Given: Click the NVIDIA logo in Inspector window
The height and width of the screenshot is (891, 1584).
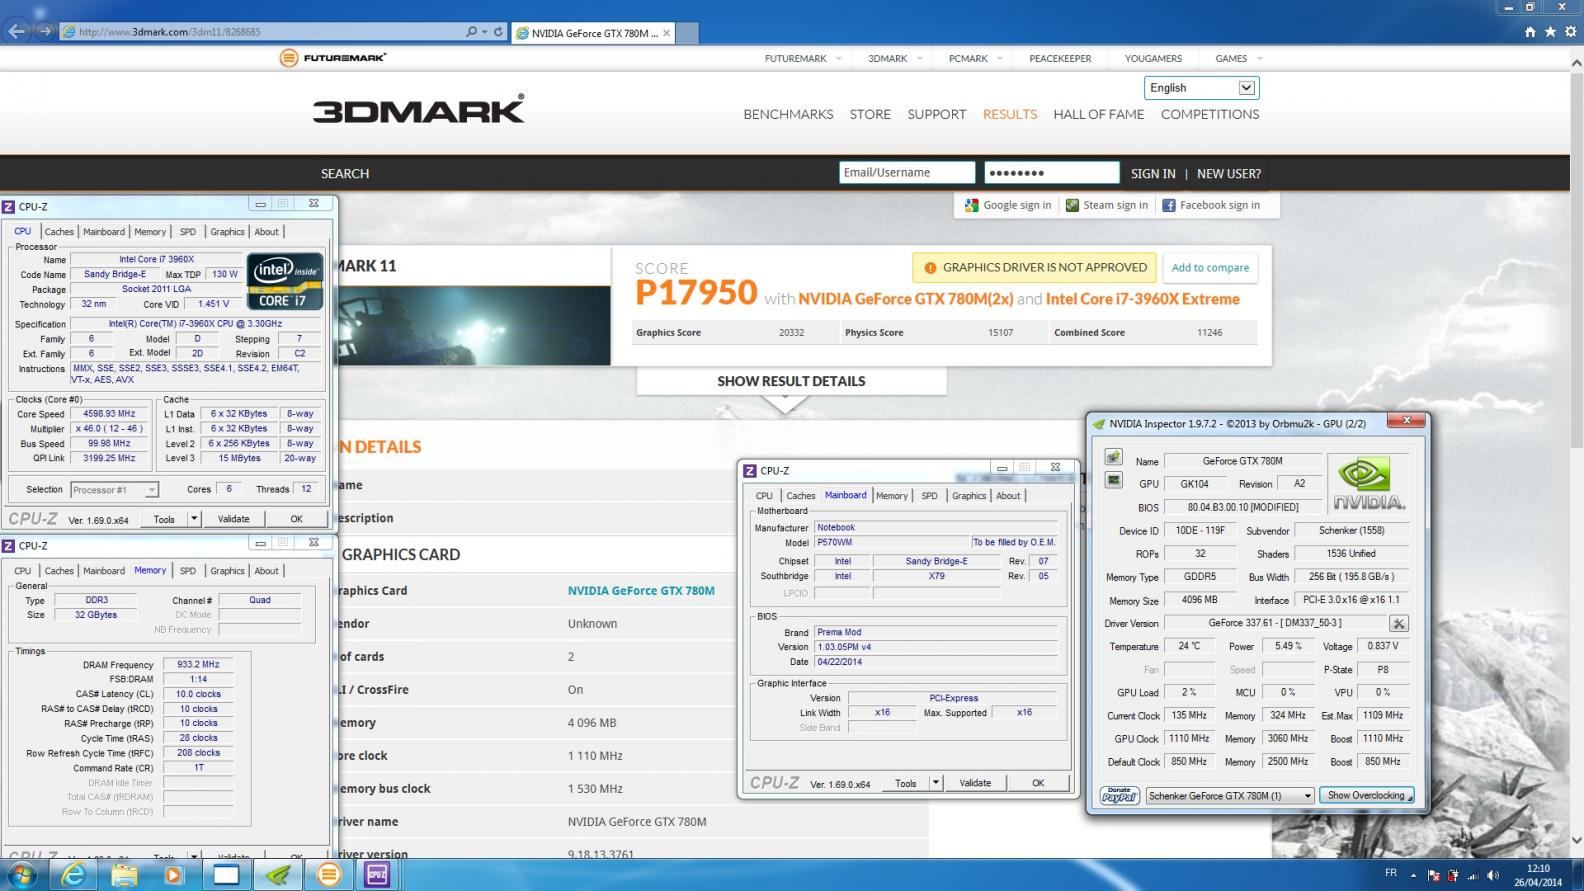Looking at the screenshot, I should click(1368, 483).
